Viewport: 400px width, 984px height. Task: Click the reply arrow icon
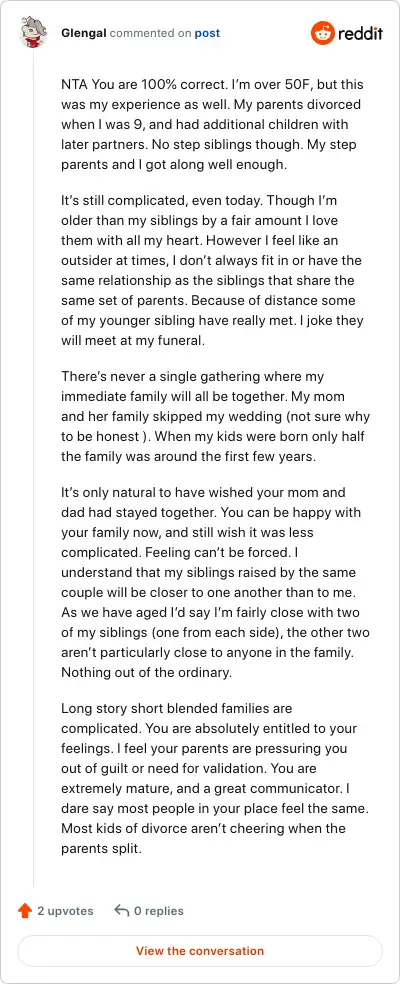[x=121, y=911]
